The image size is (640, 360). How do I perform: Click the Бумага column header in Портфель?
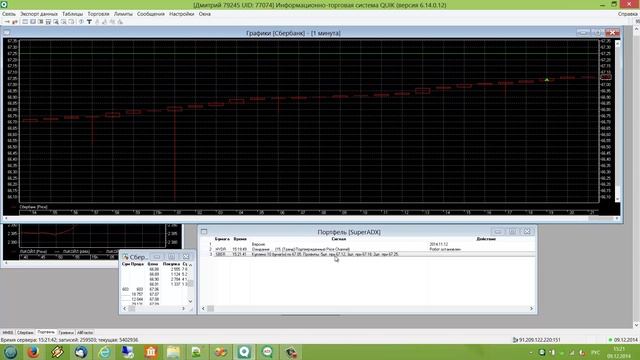[222, 239]
